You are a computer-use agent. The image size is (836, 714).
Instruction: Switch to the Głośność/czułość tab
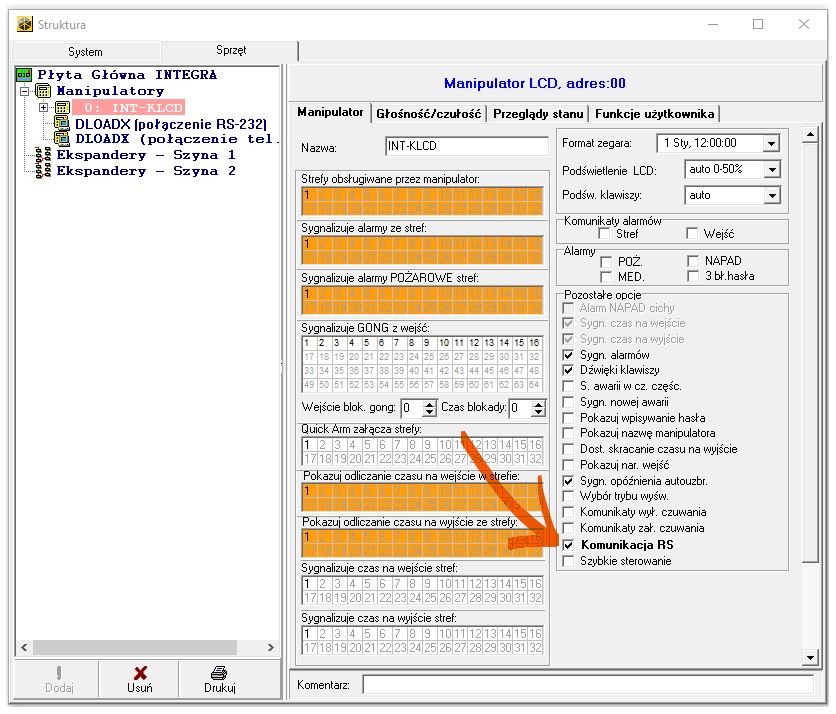[429, 114]
